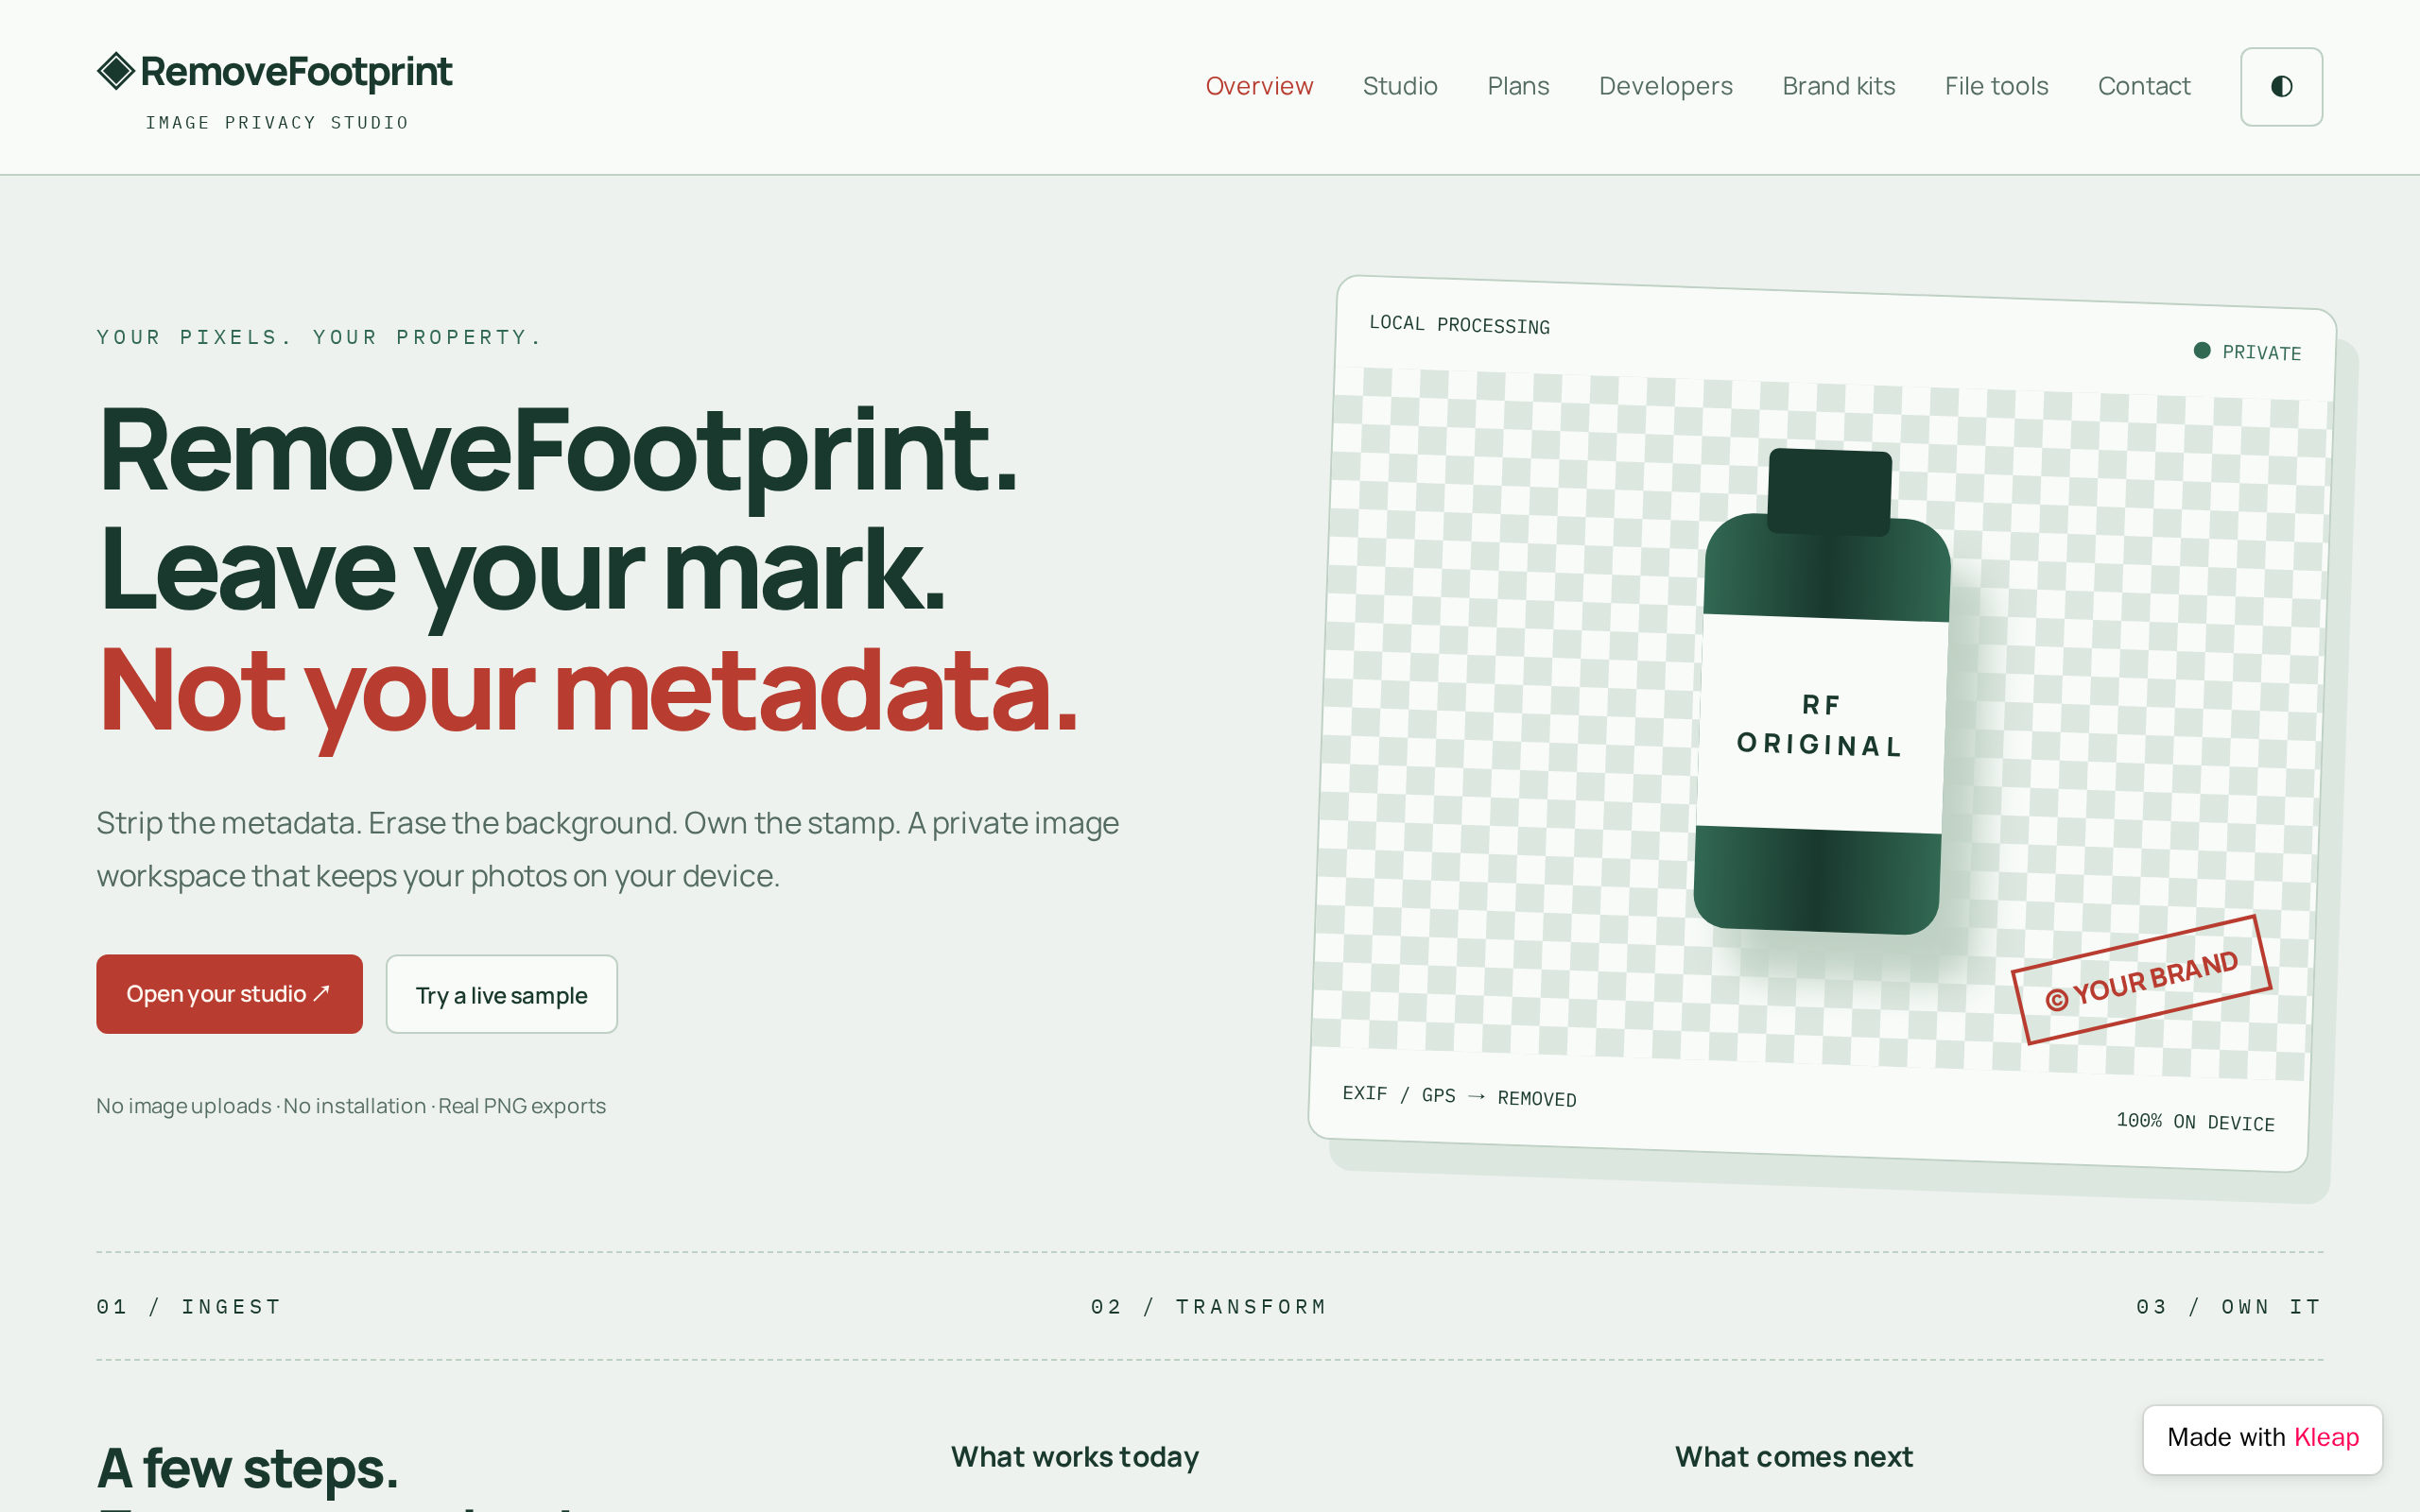Click the What comes next heading
This screenshot has height=1512, width=2420.
tap(1794, 1457)
